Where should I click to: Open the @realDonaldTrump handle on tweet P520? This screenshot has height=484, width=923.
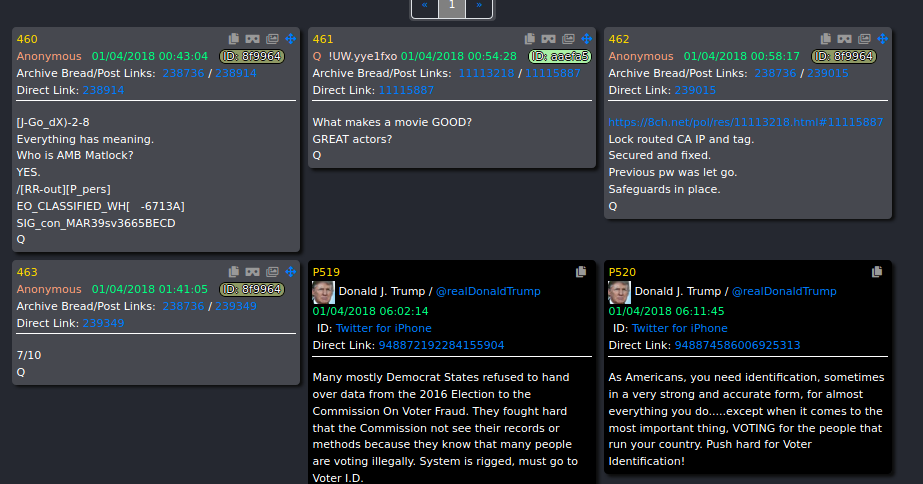(784, 291)
